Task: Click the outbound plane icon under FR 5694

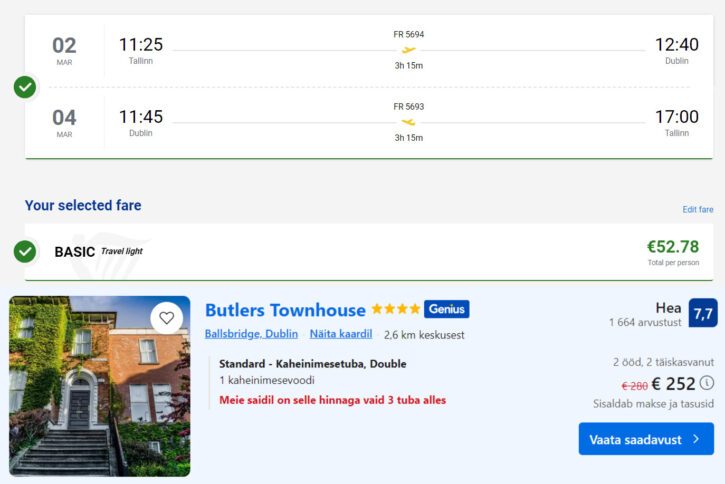Action: pyautogui.click(x=408, y=50)
